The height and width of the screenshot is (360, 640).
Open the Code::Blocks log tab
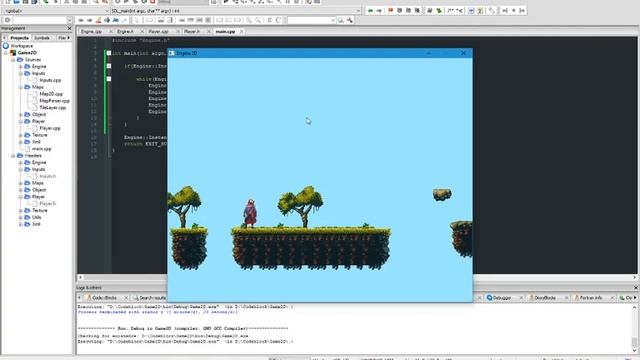click(x=104, y=298)
